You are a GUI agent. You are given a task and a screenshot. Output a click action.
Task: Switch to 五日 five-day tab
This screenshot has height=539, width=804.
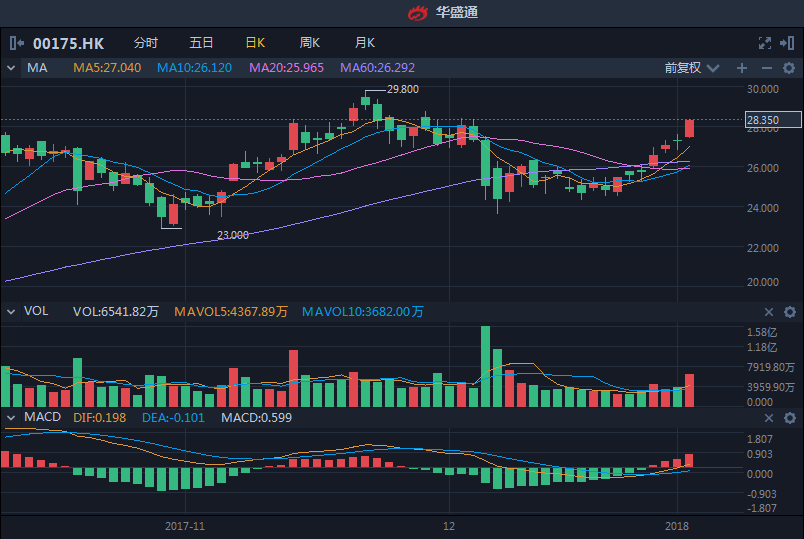click(x=201, y=43)
